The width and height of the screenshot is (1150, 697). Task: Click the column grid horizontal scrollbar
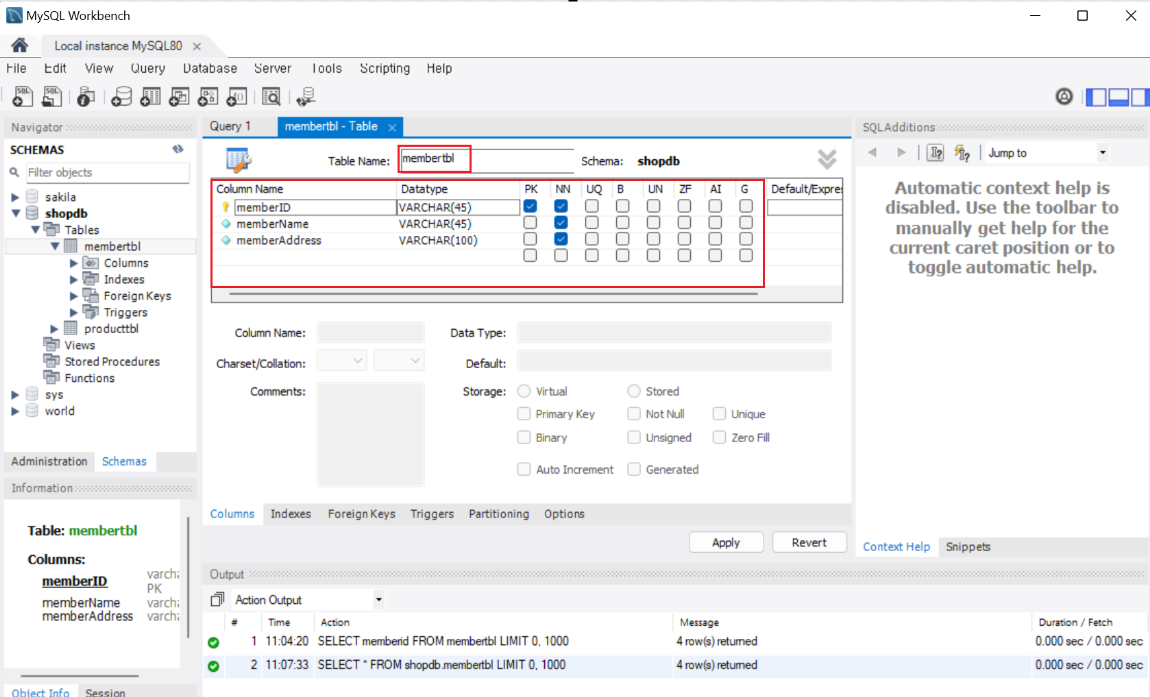[494, 293]
